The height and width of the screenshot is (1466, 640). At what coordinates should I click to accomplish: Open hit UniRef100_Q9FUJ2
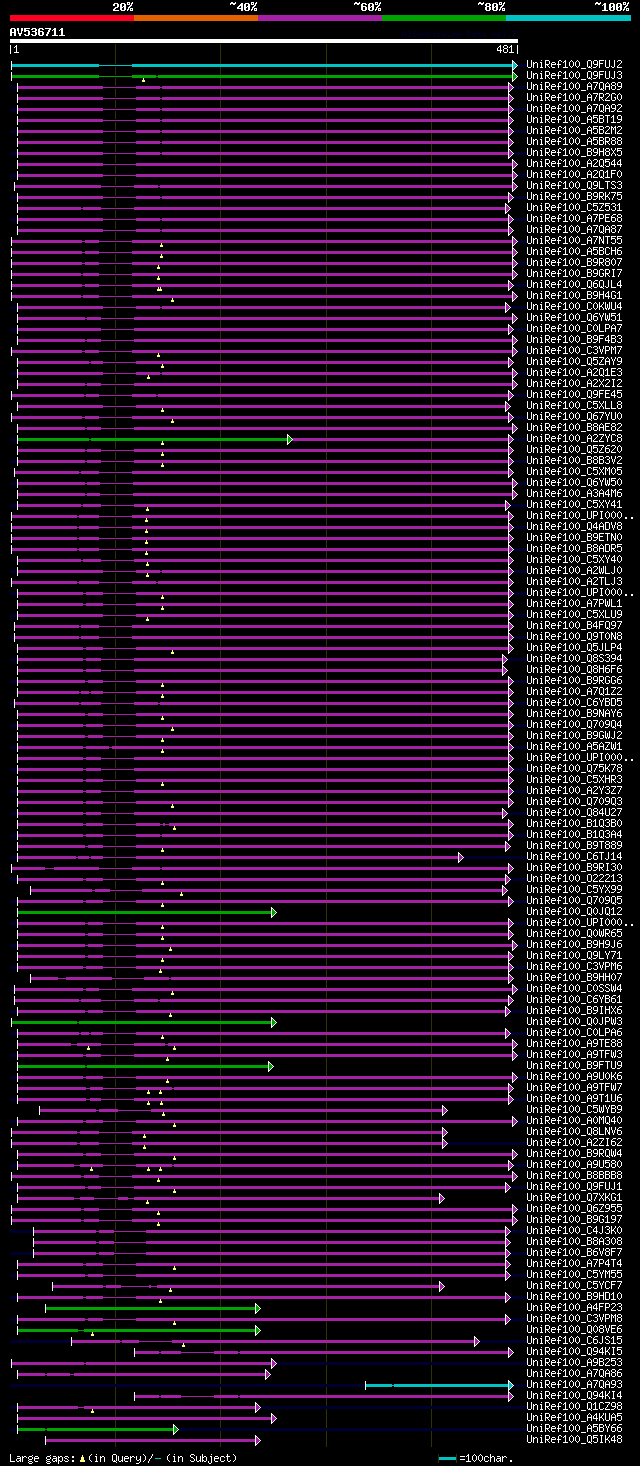click(x=575, y=64)
